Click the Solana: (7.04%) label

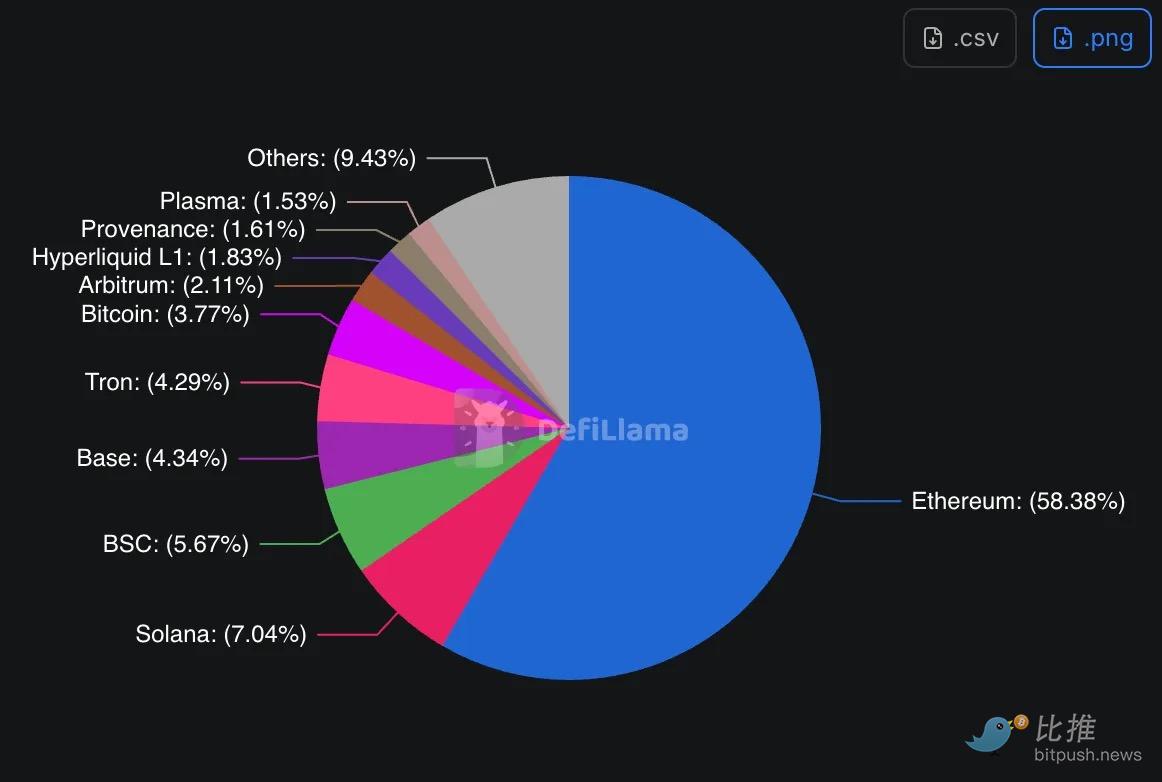(221, 634)
